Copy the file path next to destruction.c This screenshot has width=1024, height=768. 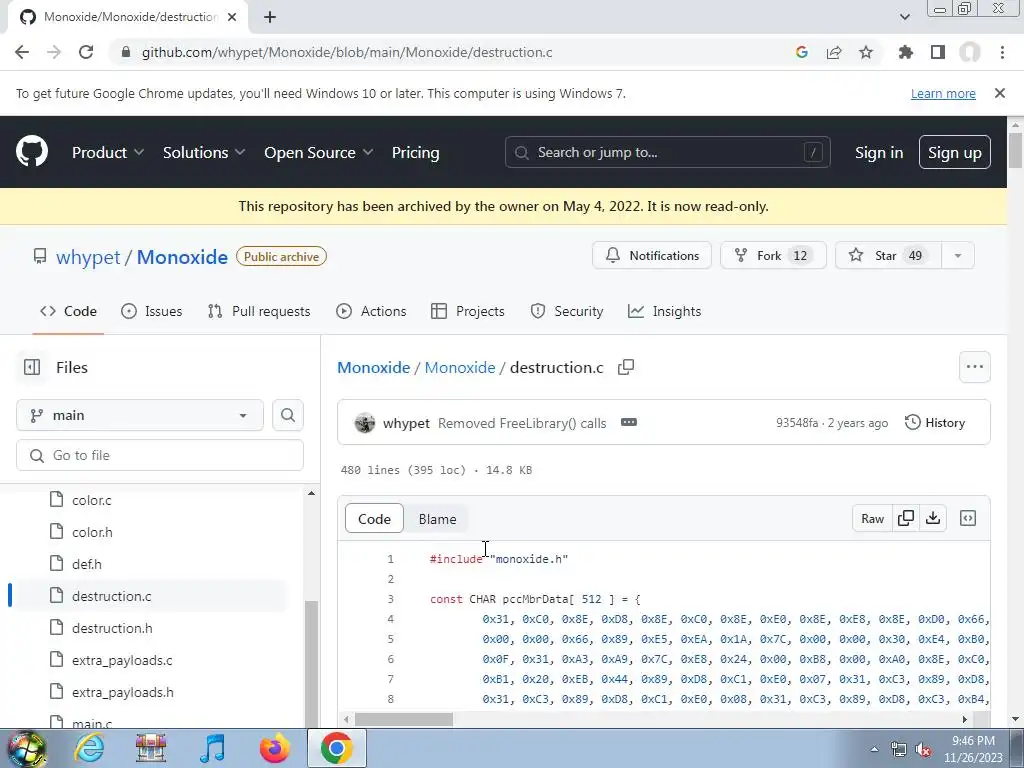[626, 367]
